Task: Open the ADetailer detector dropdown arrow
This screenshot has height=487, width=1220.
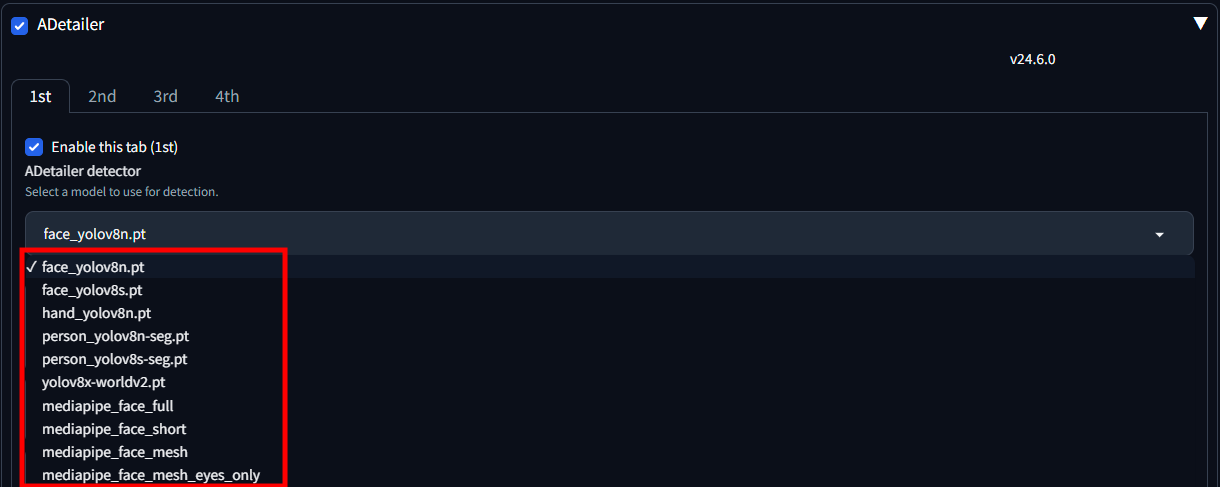Action: (1159, 234)
